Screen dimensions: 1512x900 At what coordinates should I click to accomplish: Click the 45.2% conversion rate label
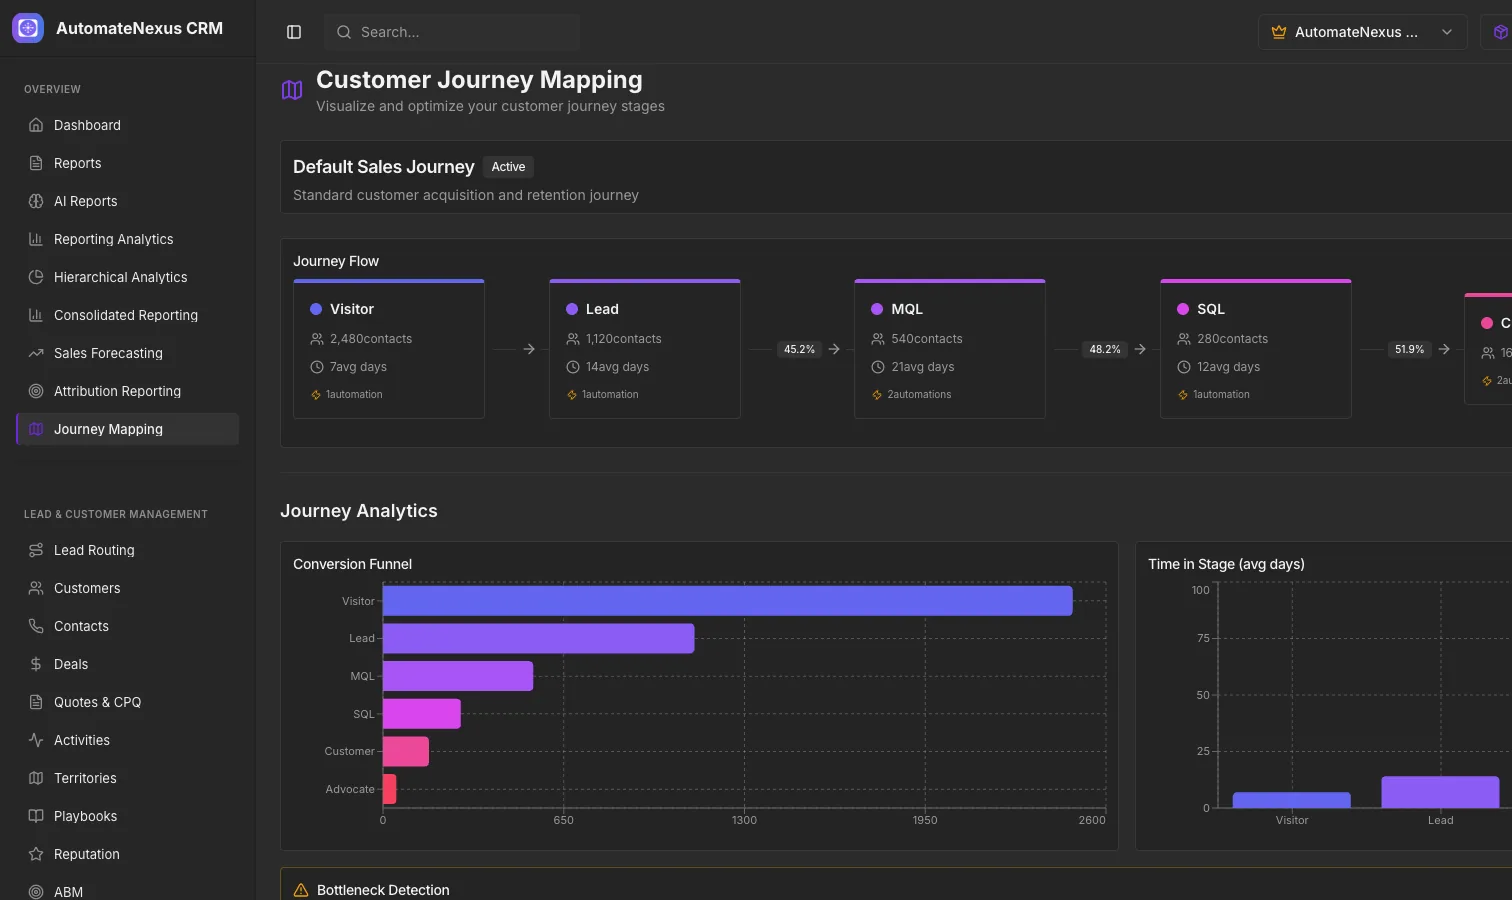pyautogui.click(x=799, y=349)
